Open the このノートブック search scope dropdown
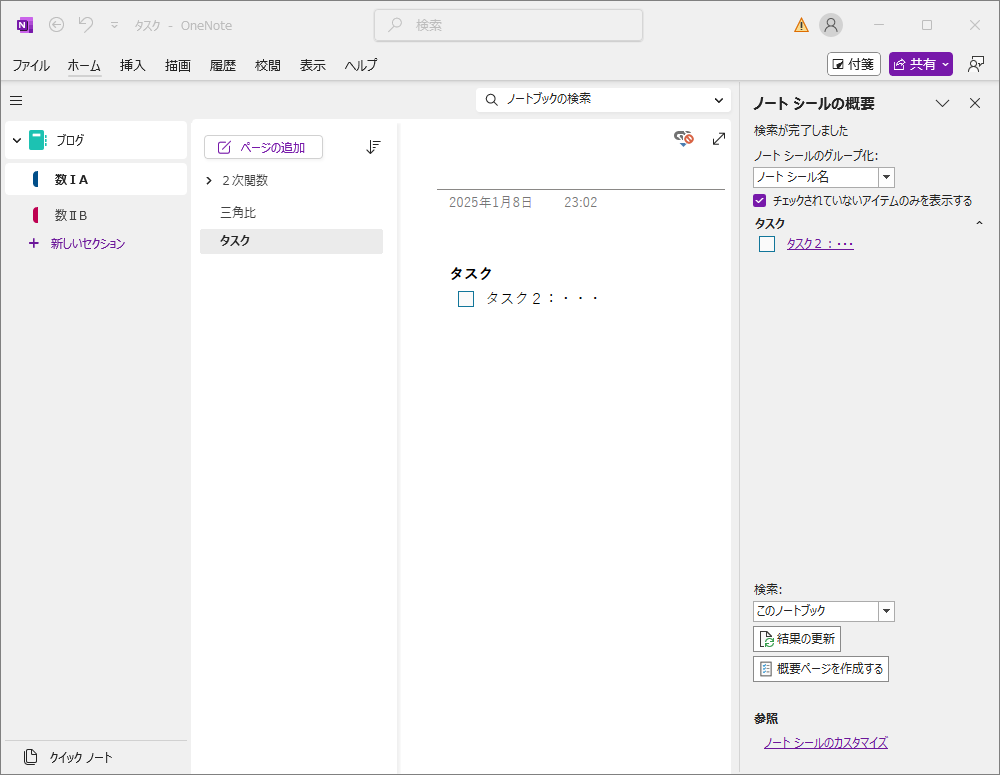This screenshot has width=1000, height=775. point(886,611)
